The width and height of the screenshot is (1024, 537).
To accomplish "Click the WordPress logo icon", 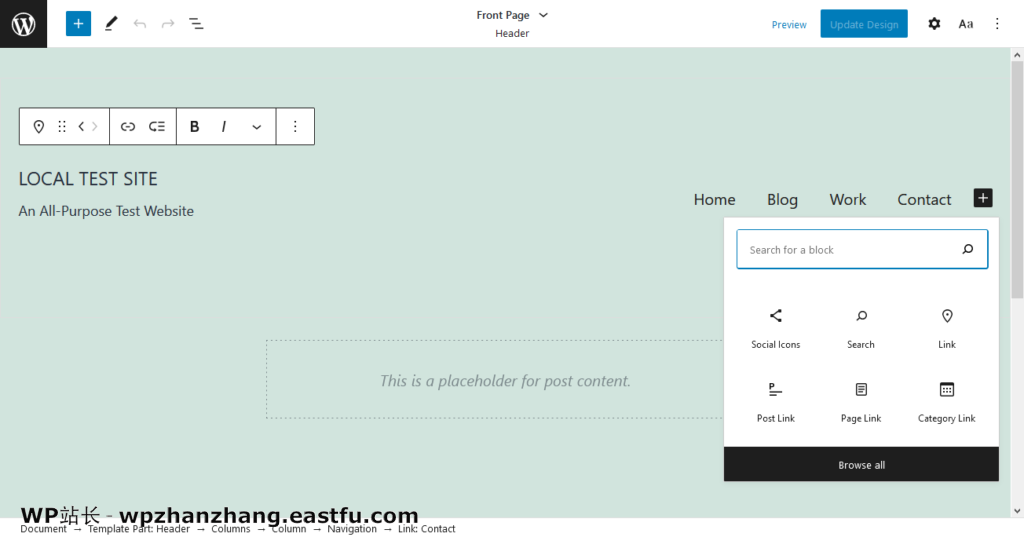I will click(23, 24).
